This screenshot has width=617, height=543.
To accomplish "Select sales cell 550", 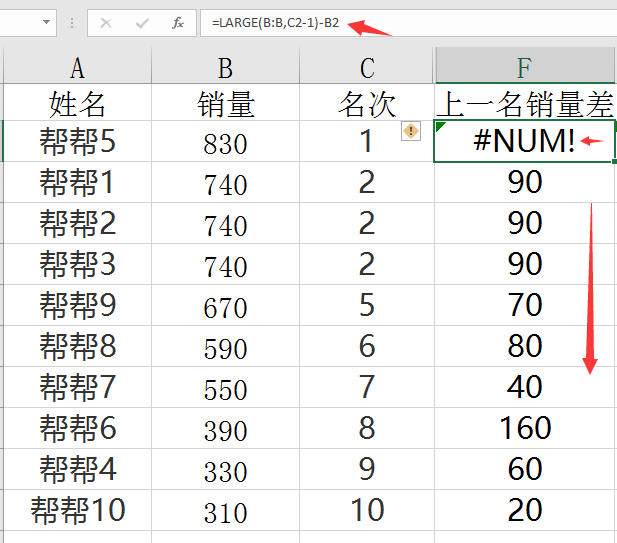I will 225,387.
